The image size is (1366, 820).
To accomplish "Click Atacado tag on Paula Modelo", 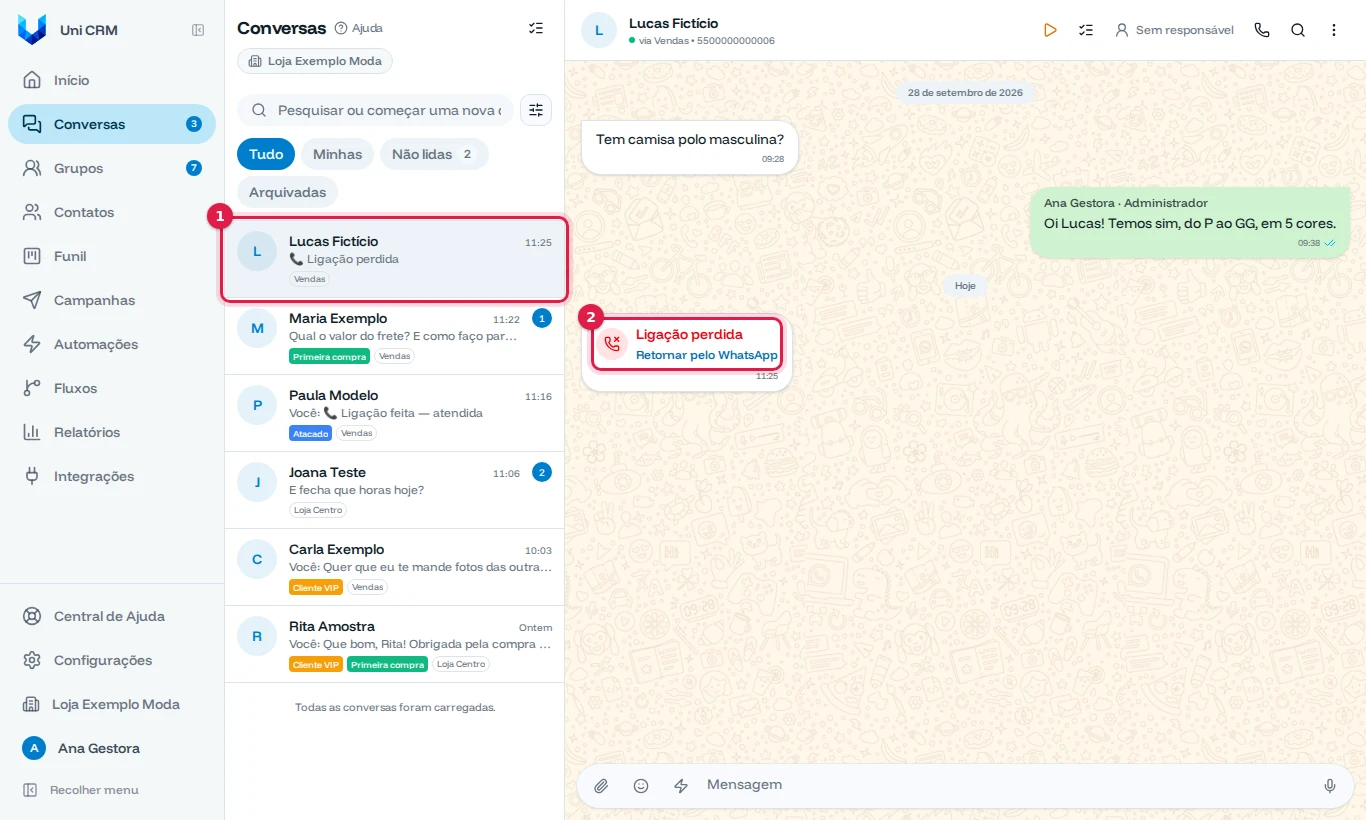I will [310, 433].
